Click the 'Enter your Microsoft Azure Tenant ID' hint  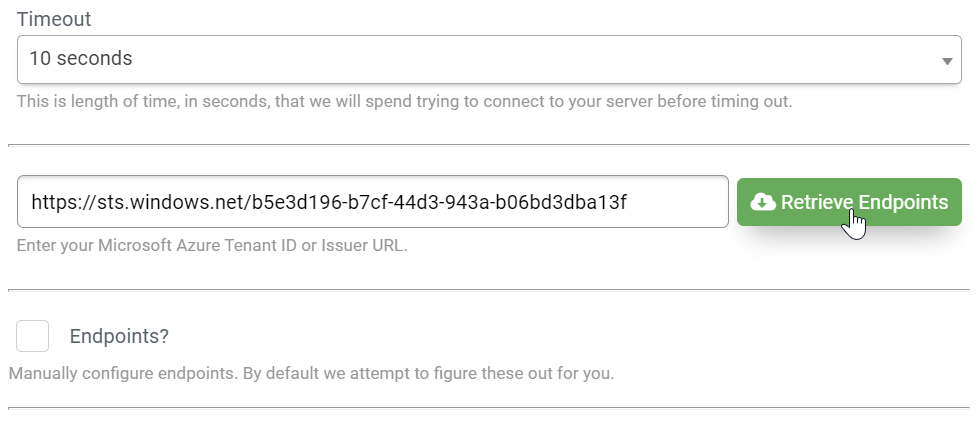point(212,244)
